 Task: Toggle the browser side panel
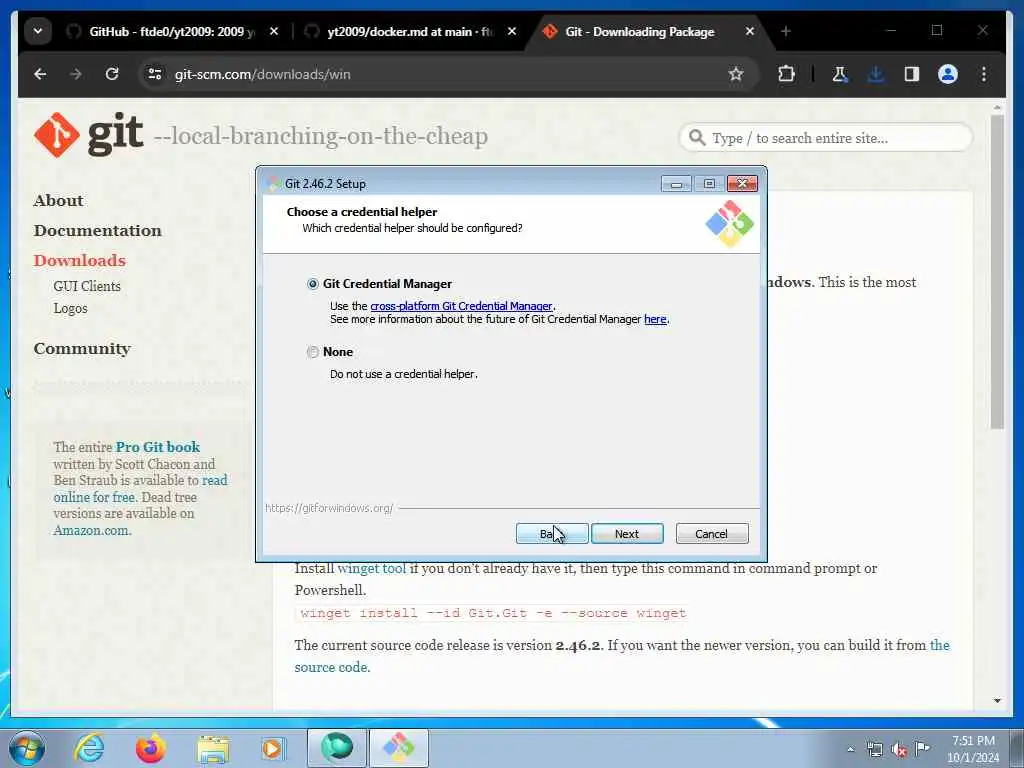coord(912,74)
